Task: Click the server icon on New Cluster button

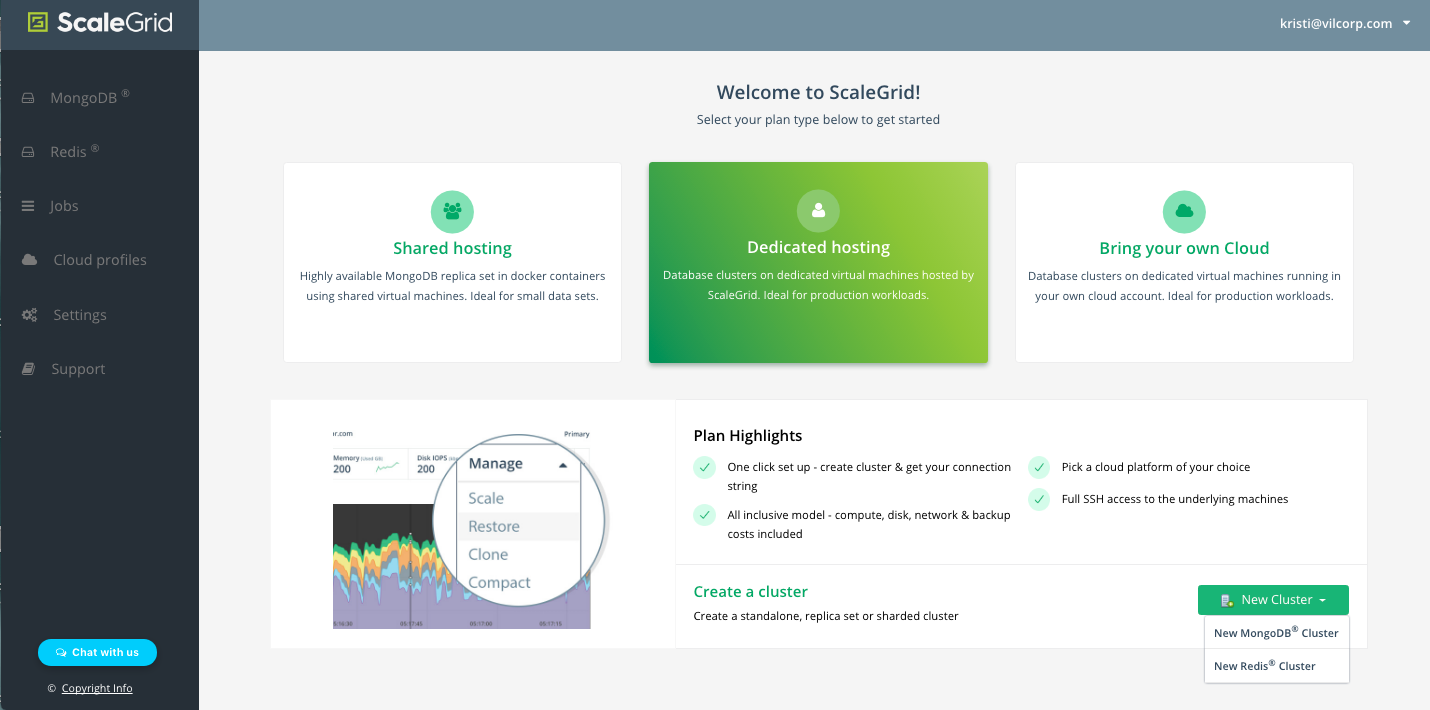Action: click(1227, 600)
